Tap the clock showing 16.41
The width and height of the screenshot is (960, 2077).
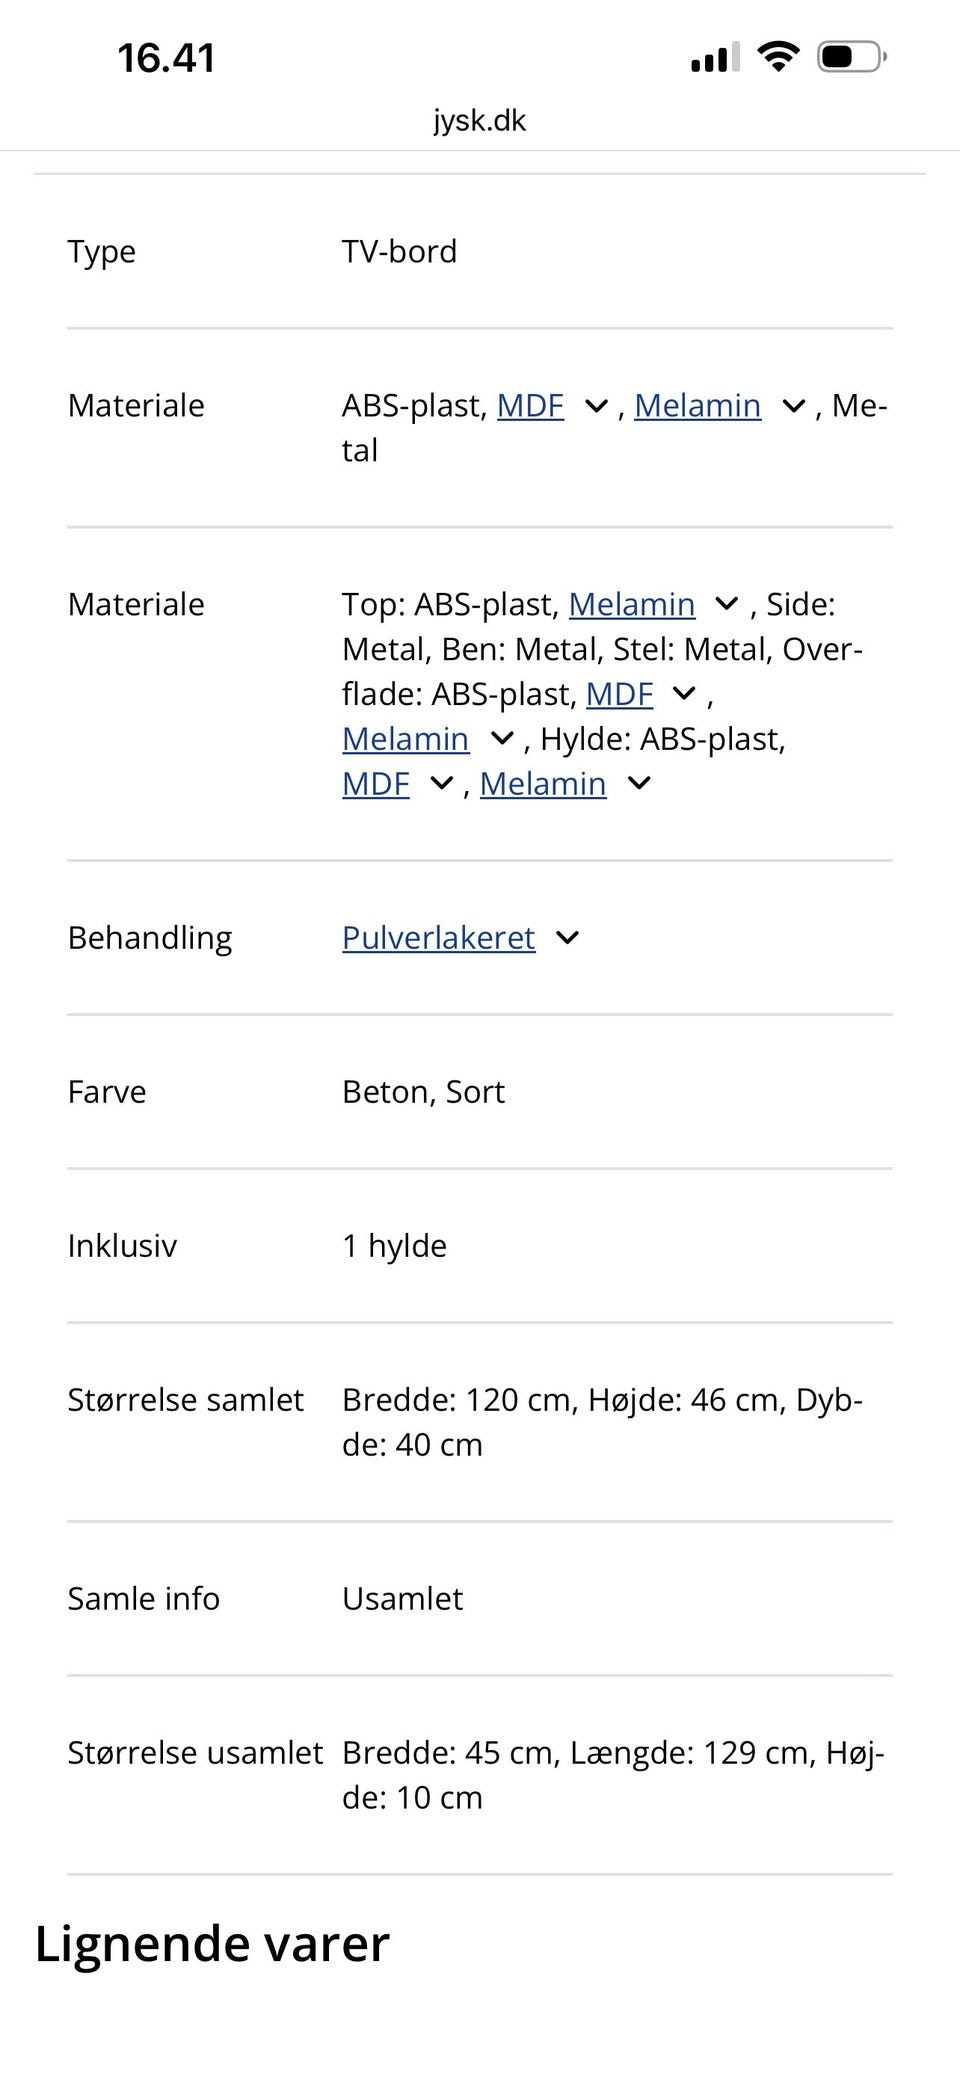166,57
